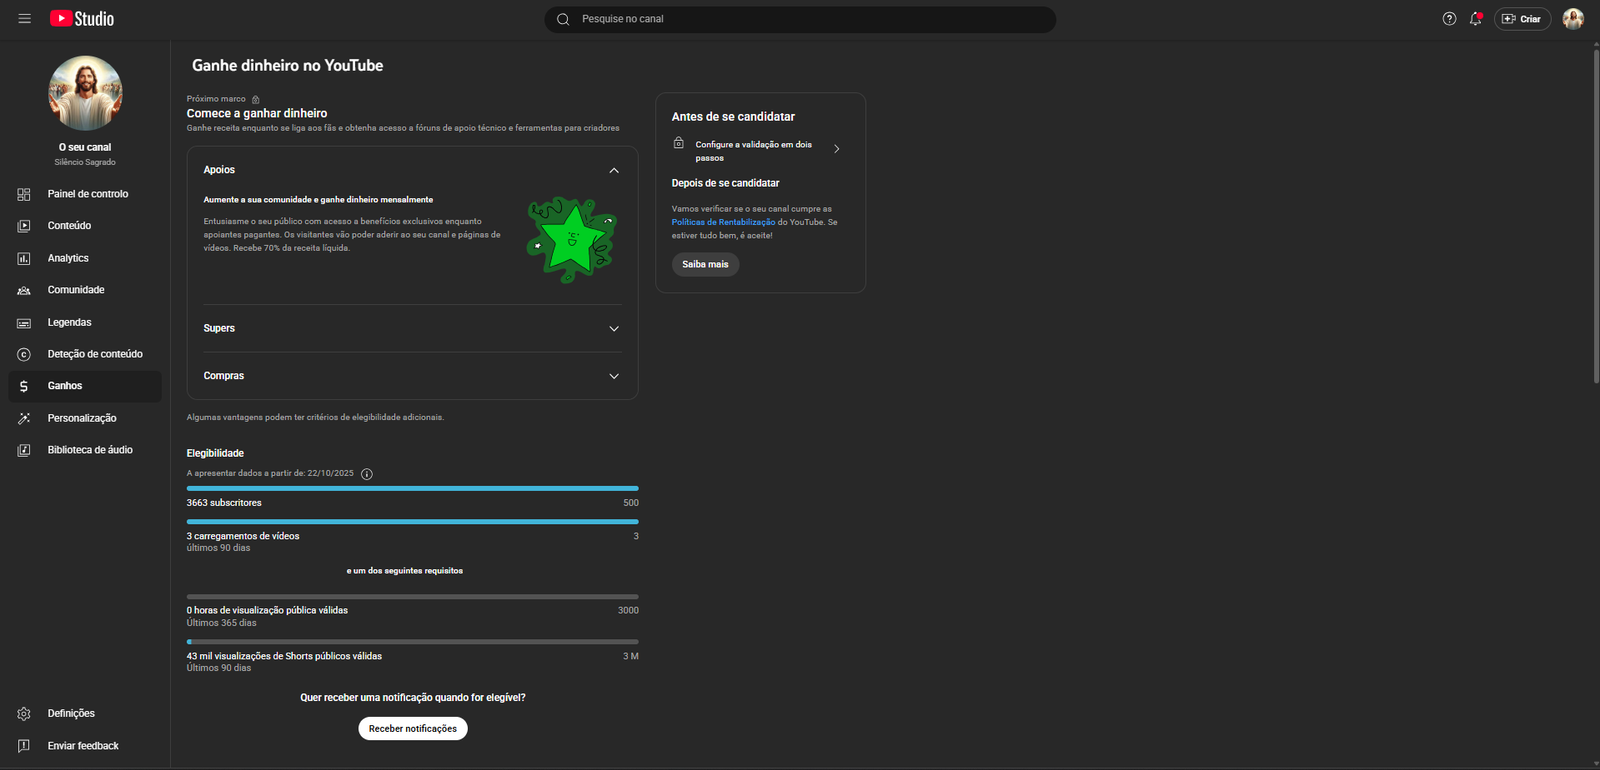Focus the Pesquise no canal search field
This screenshot has height=770, width=1600.
(800, 19)
